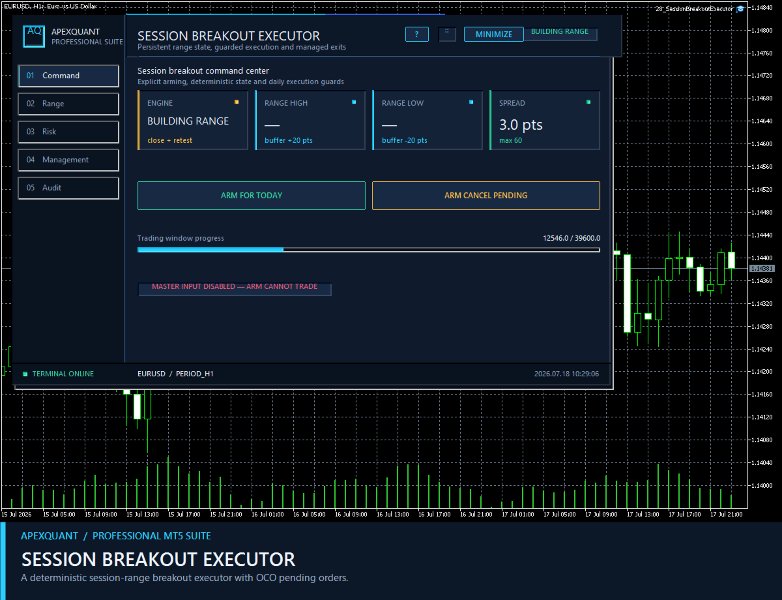Click the ApexQuant AQ logo icon

pyautogui.click(x=34, y=36)
